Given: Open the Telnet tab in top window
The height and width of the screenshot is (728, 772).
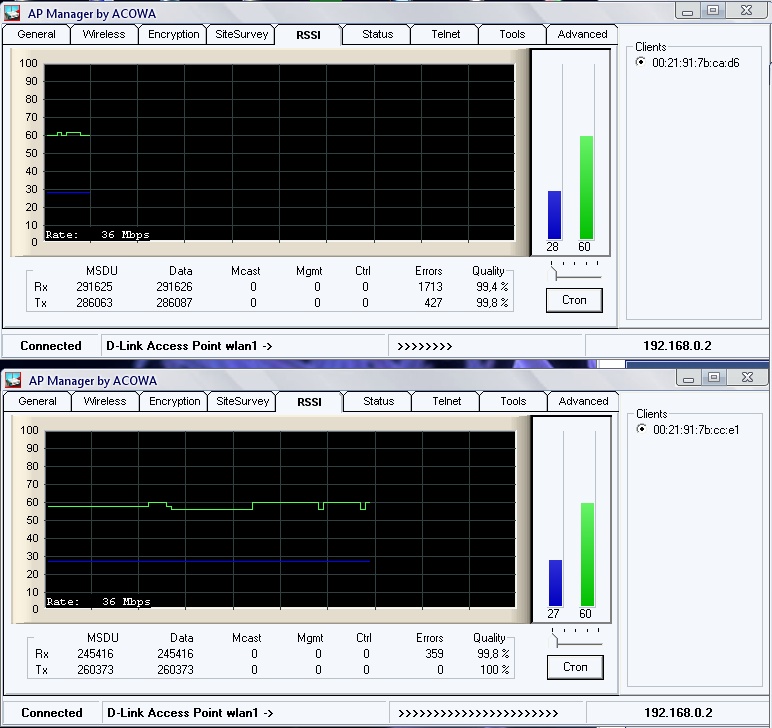Looking at the screenshot, I should pos(446,34).
